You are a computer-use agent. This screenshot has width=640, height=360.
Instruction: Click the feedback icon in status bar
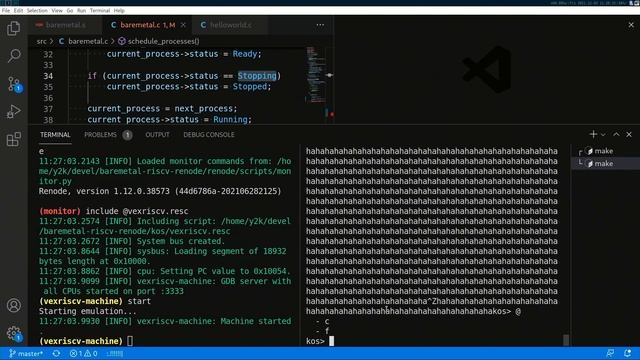610,353
